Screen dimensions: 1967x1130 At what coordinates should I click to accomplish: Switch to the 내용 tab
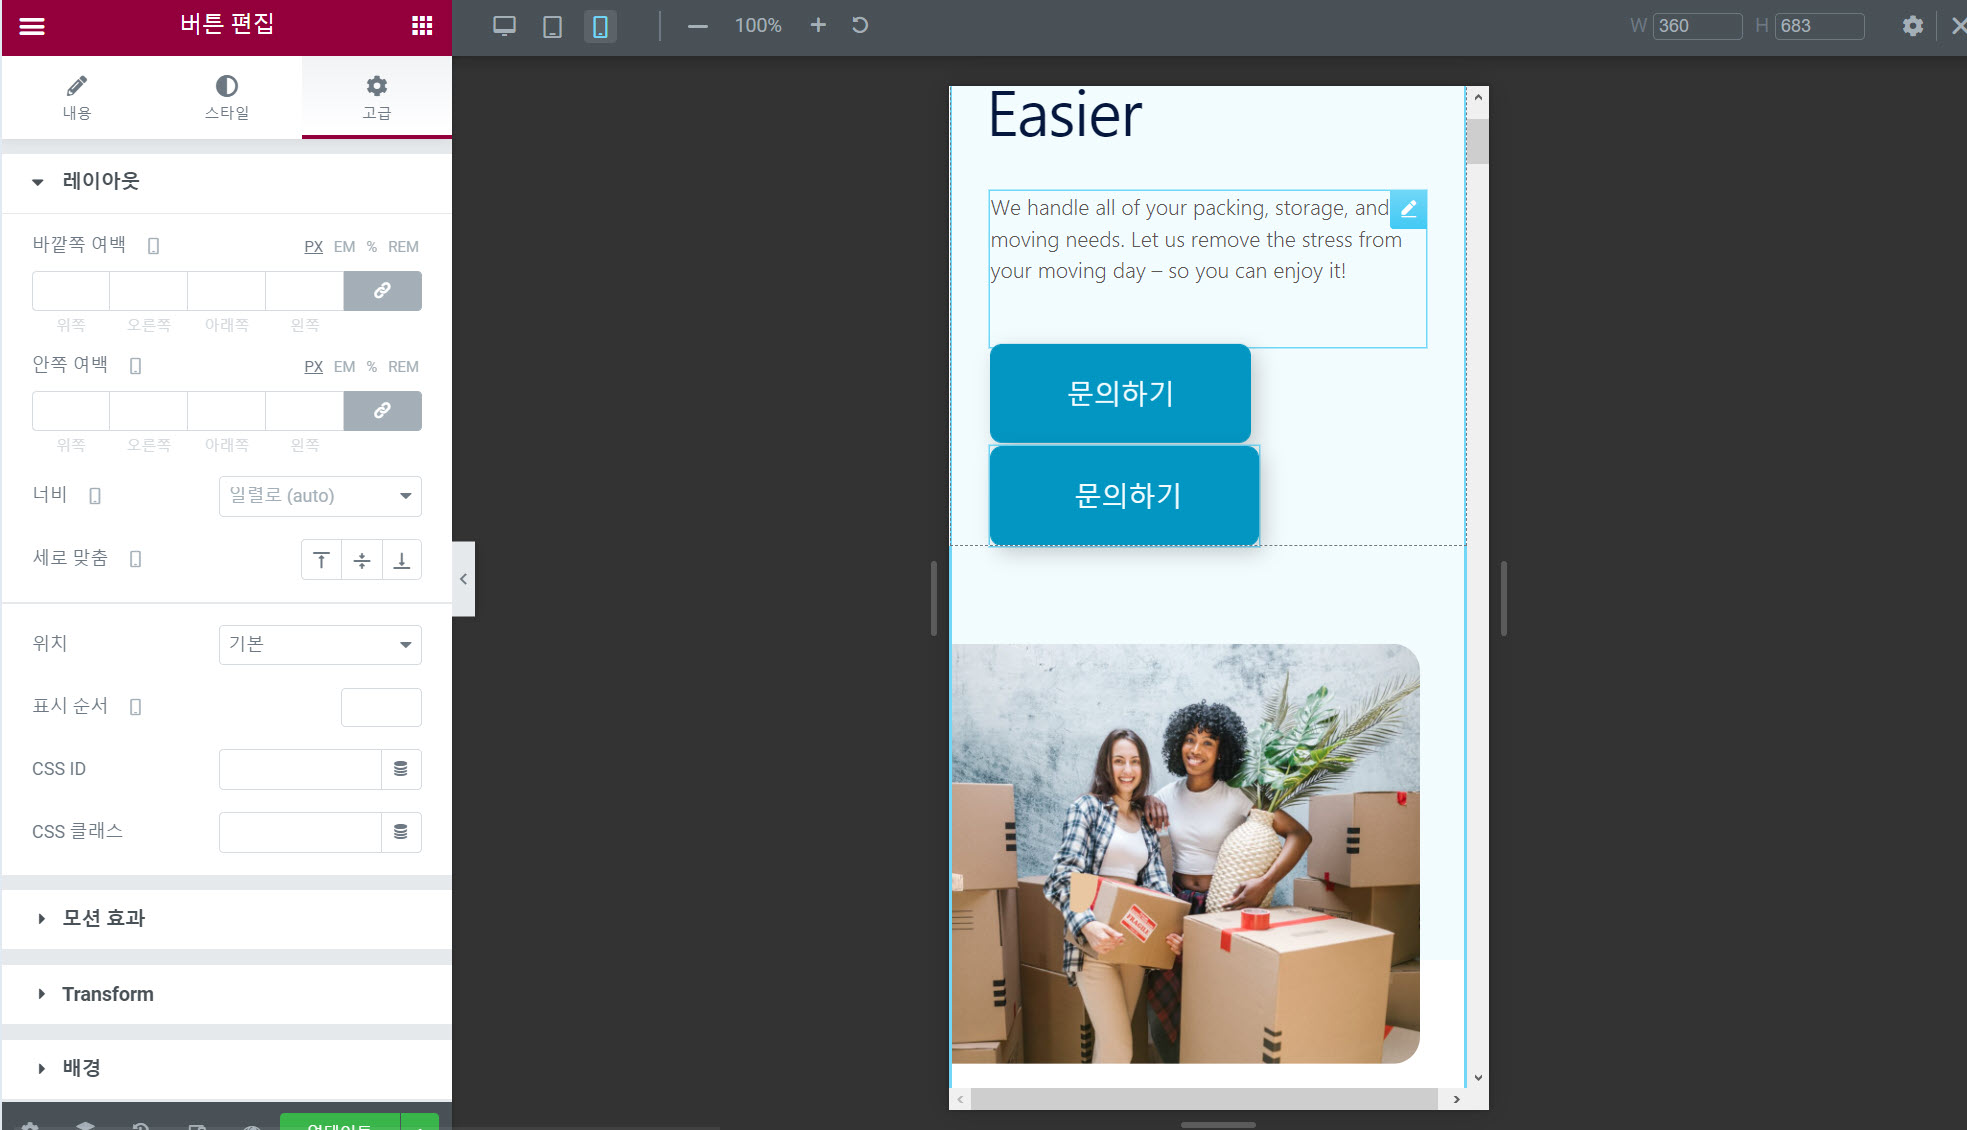[x=77, y=97]
